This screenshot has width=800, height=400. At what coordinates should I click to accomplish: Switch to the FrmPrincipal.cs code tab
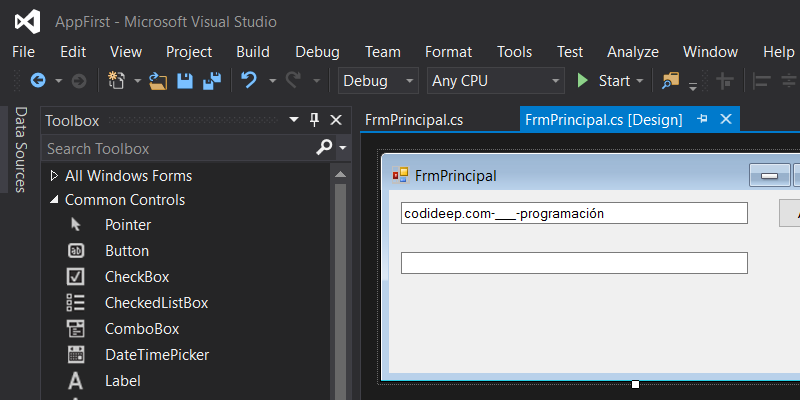[x=414, y=120]
